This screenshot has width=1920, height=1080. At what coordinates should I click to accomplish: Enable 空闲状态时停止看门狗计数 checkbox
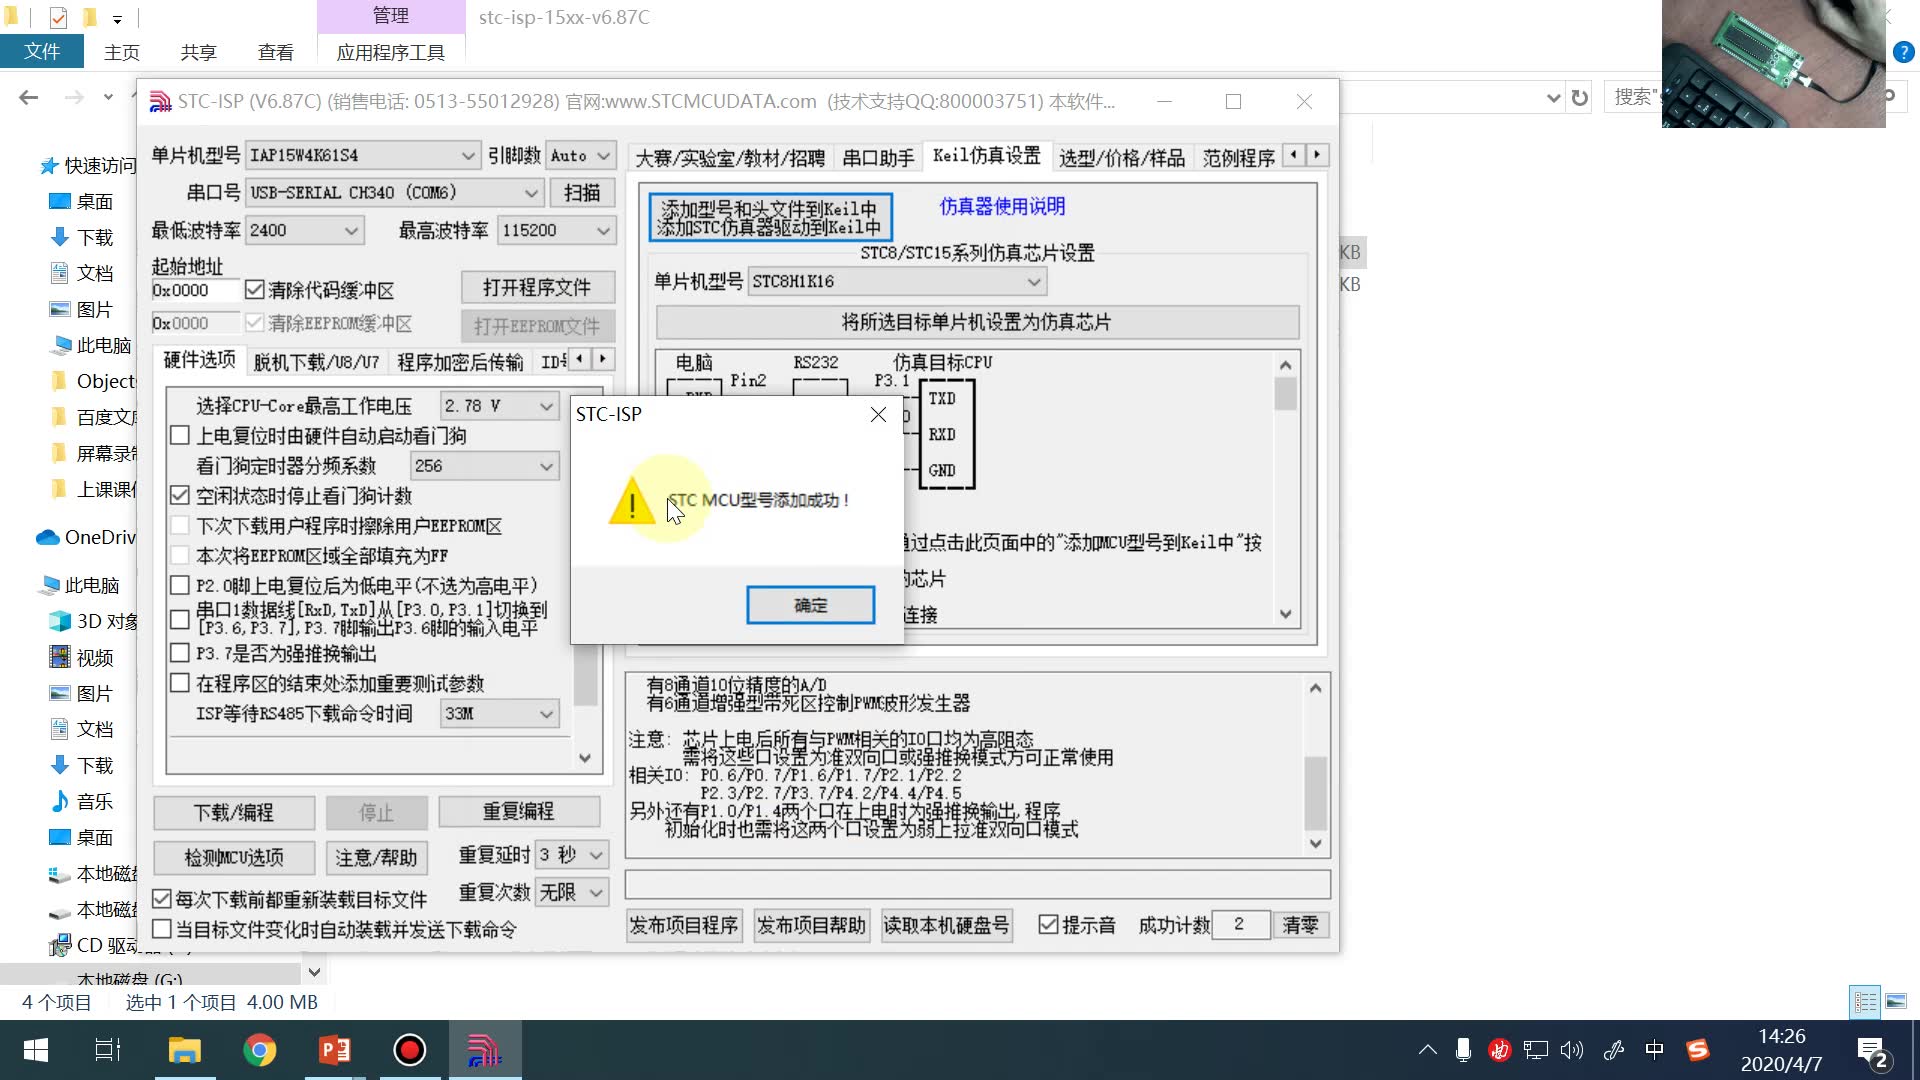(x=179, y=496)
